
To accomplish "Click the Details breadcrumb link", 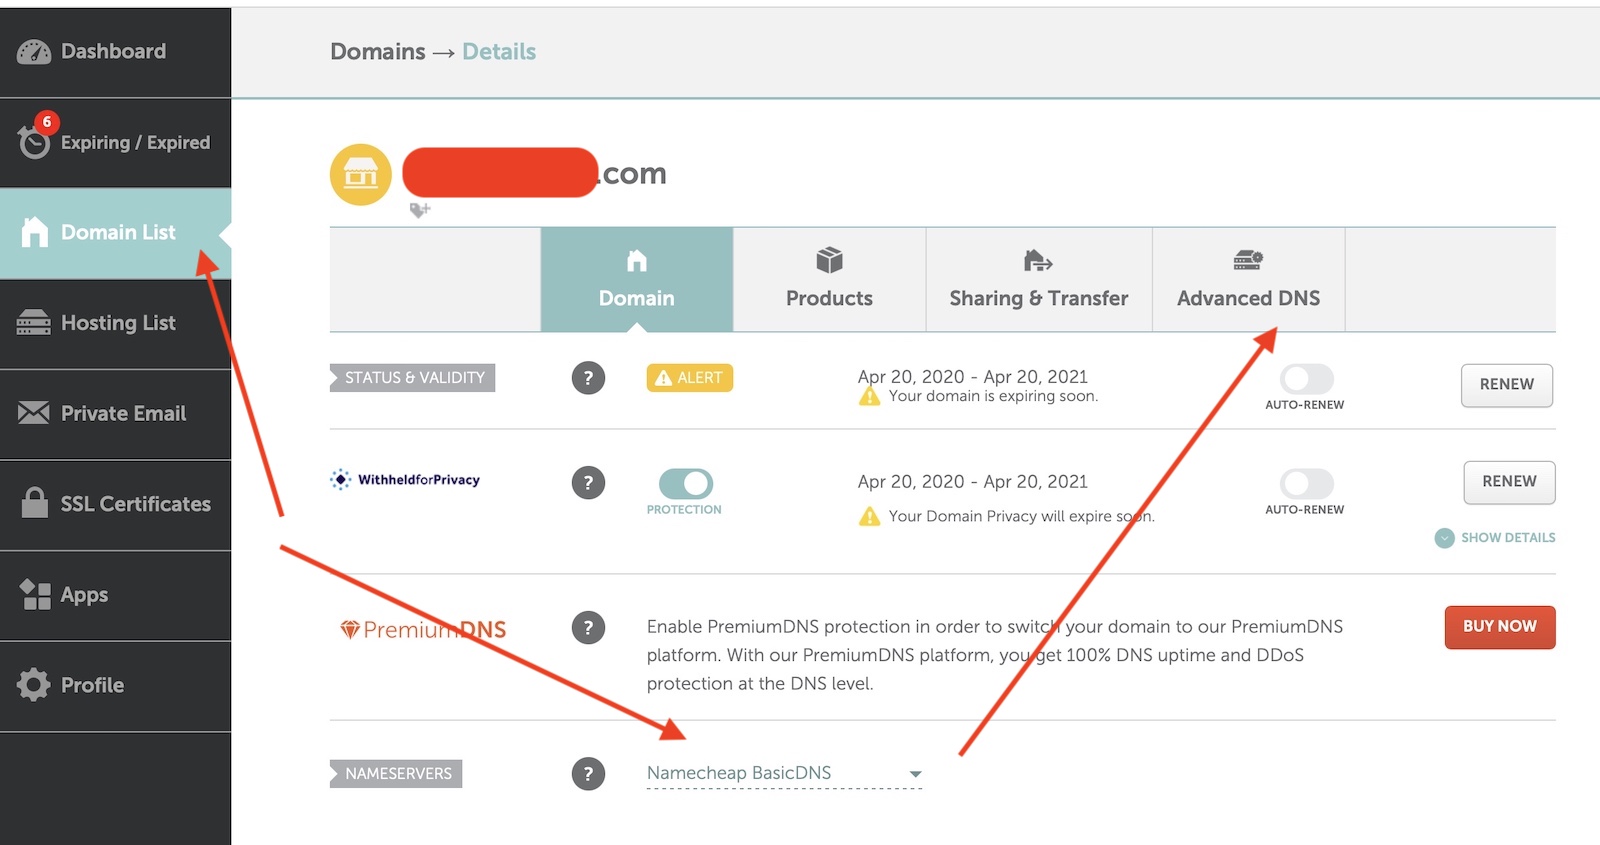I will [499, 52].
